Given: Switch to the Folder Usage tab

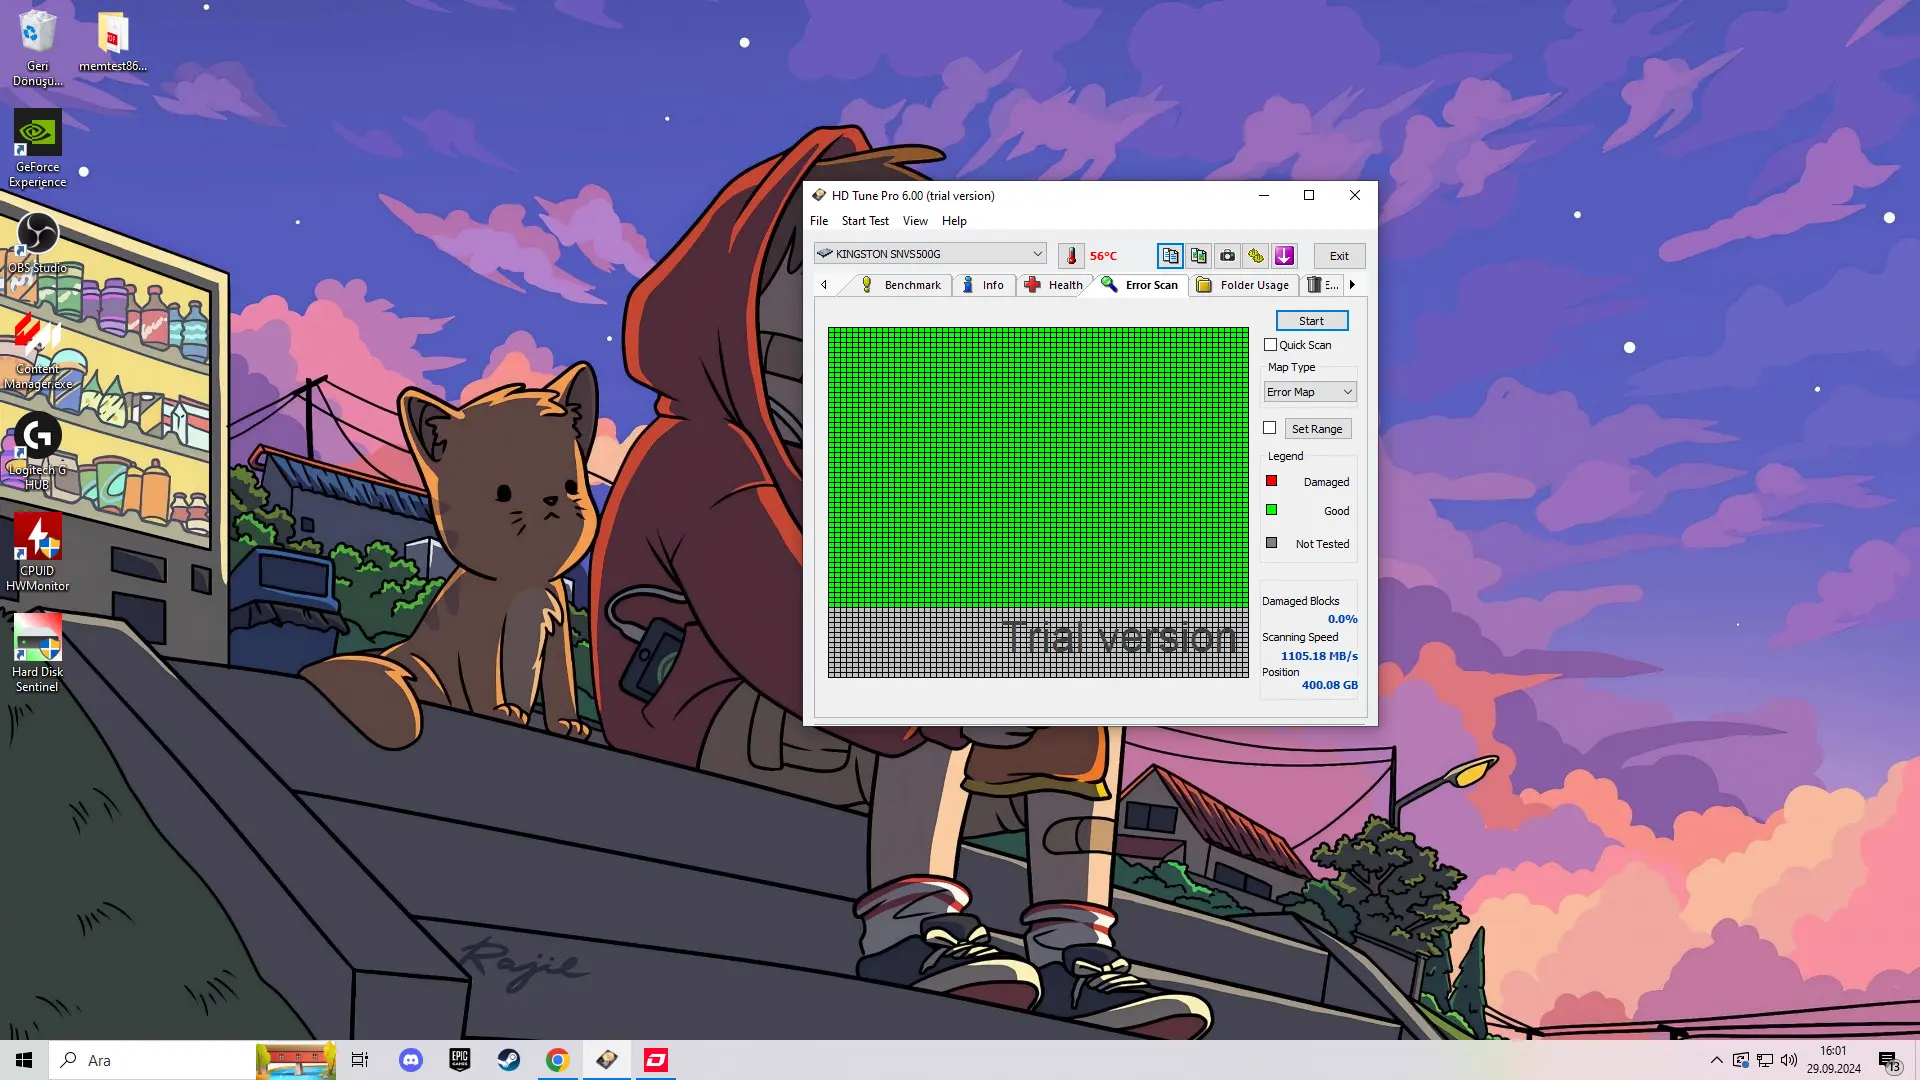Looking at the screenshot, I should [x=1243, y=285].
